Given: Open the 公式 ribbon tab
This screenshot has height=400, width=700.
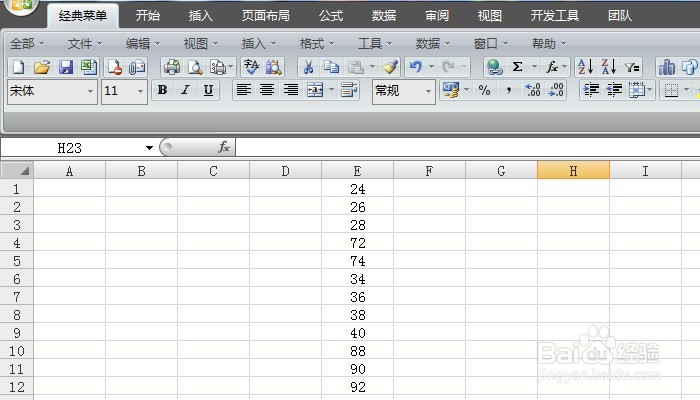Looking at the screenshot, I should (331, 16).
